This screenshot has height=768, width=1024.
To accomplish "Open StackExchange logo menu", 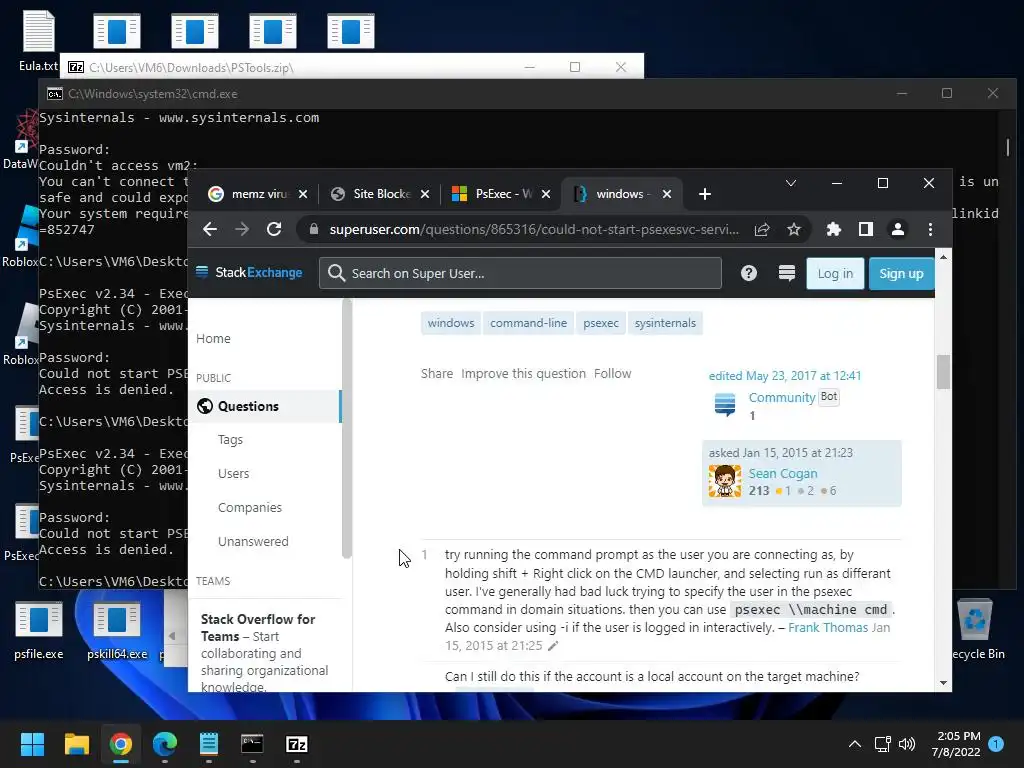I will coord(249,272).
